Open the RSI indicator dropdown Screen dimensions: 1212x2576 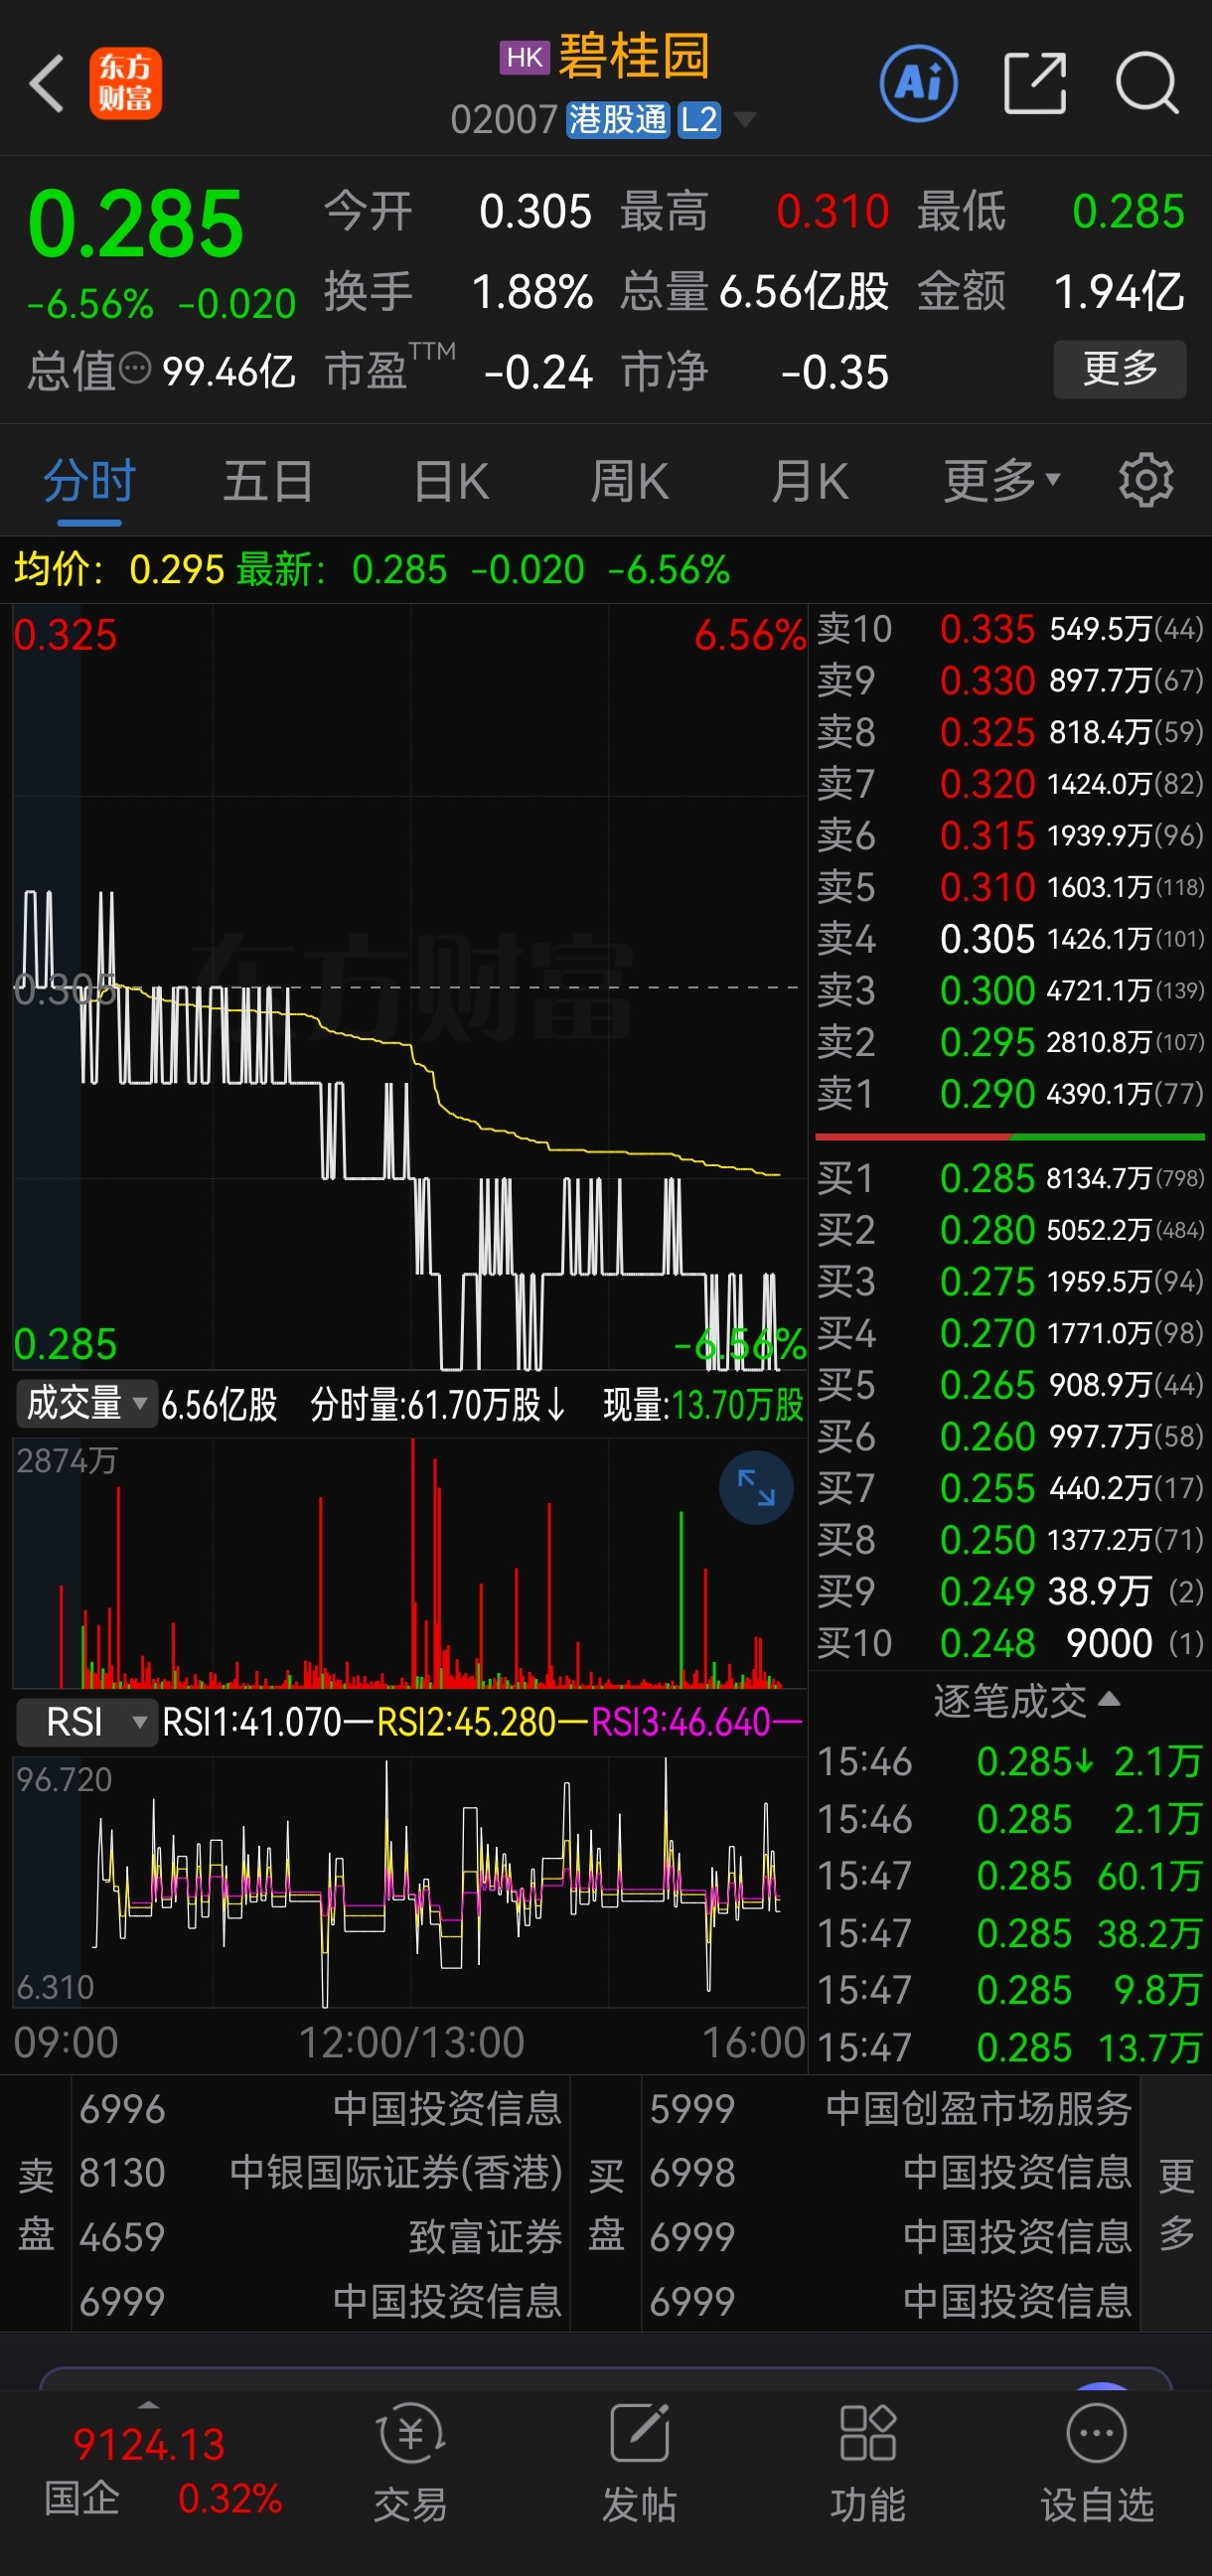pos(86,1722)
